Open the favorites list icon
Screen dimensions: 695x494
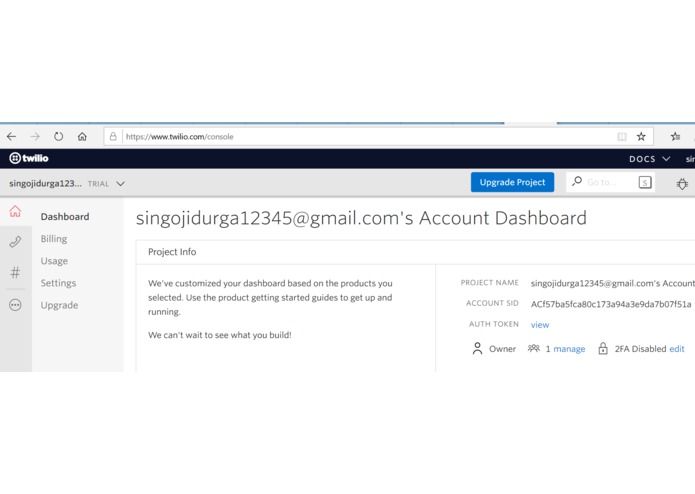tap(675, 136)
